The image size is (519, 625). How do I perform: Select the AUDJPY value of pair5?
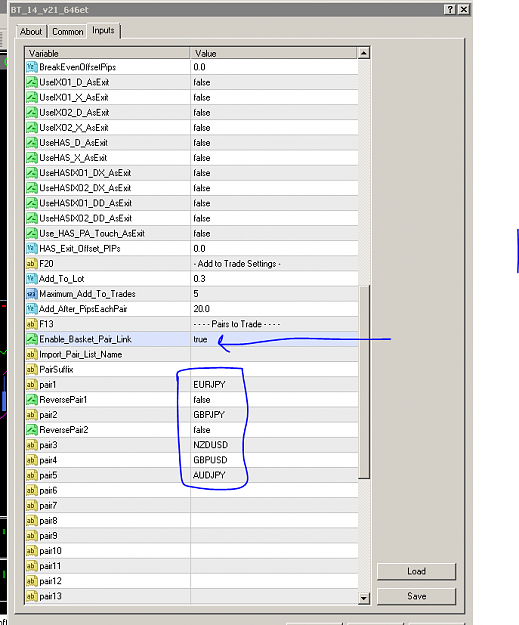pyautogui.click(x=209, y=475)
